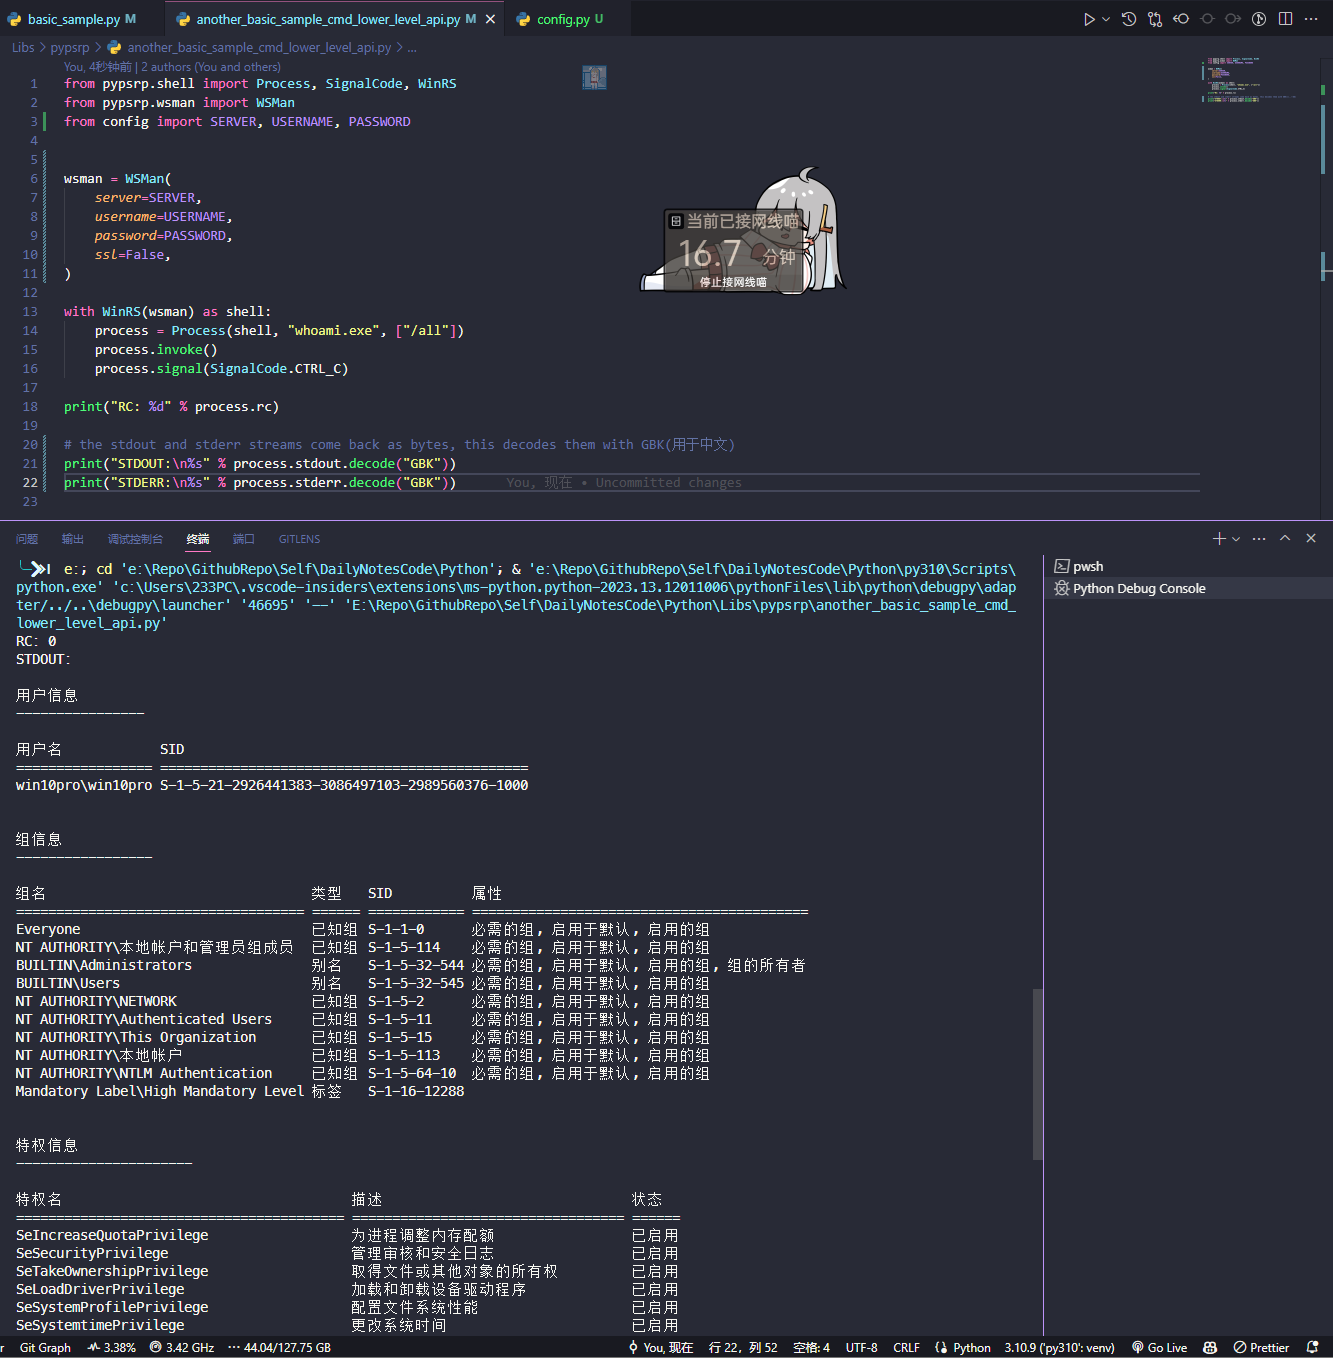
Task: Change end of line sequence CRLF
Action: tap(907, 1347)
